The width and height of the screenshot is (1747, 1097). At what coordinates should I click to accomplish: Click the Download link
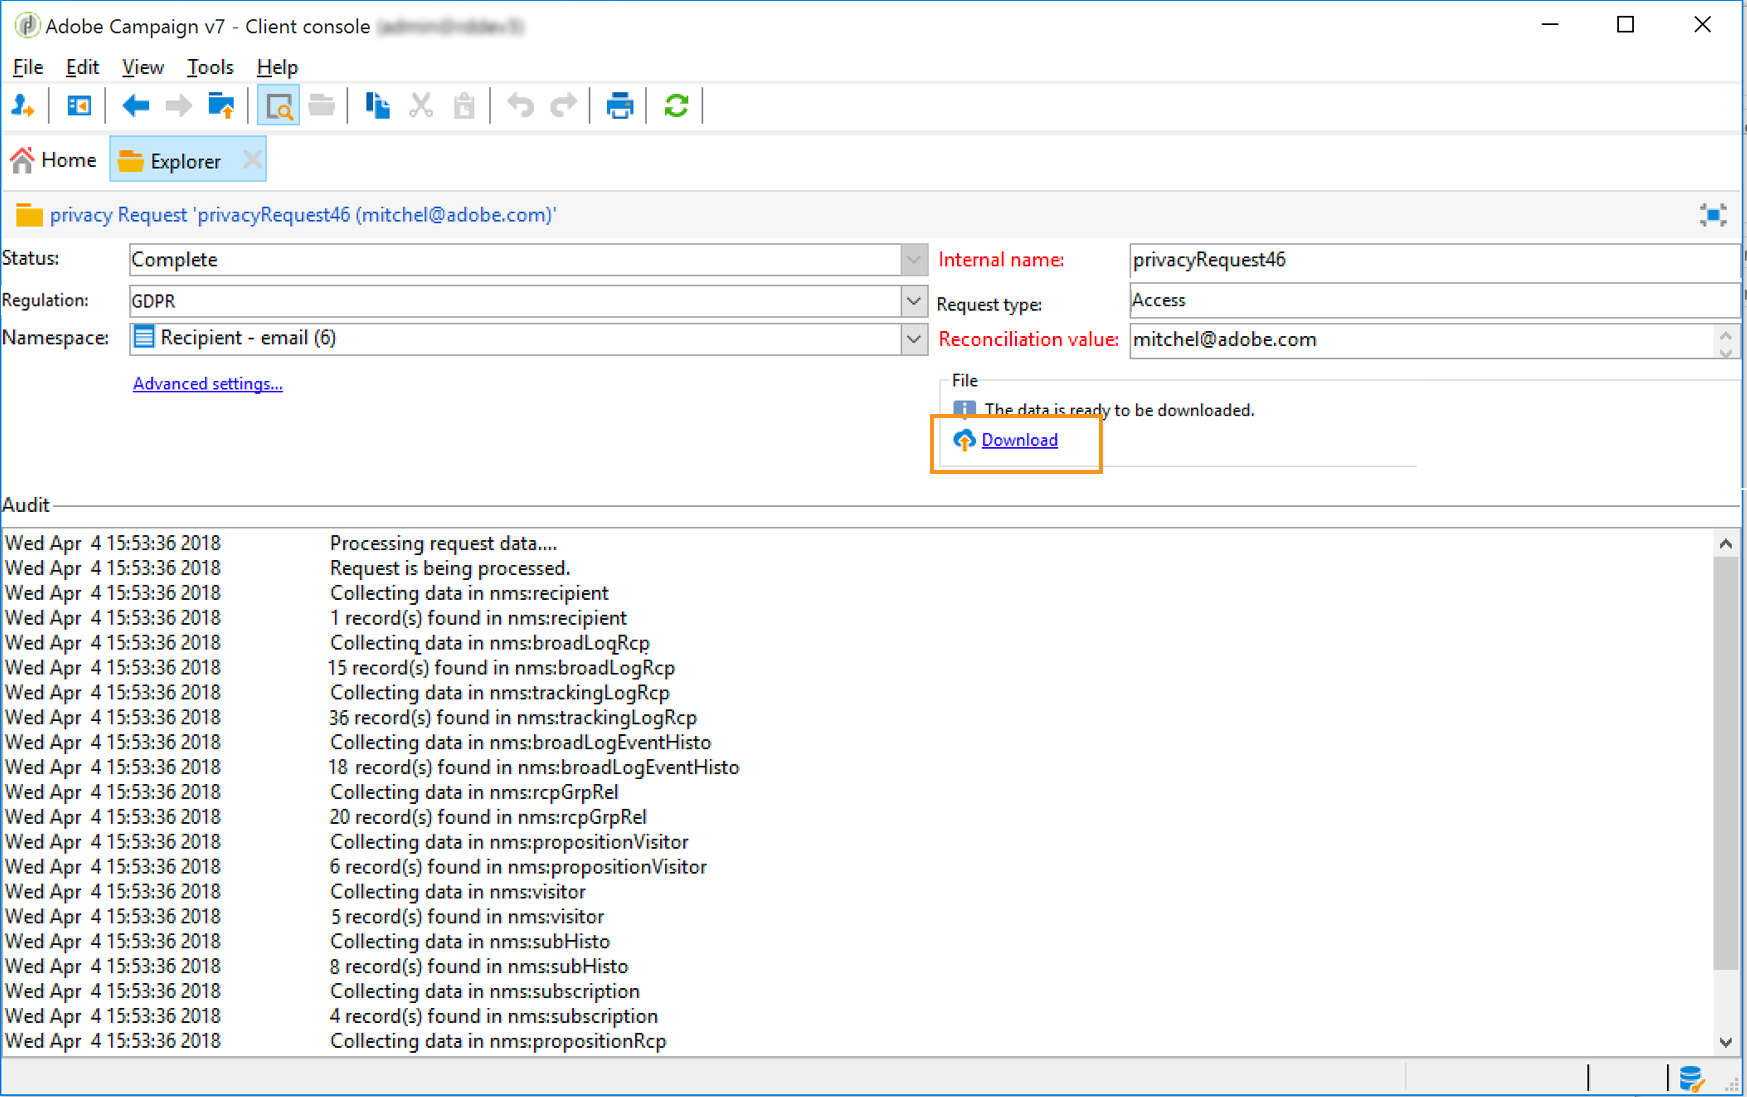point(1019,440)
